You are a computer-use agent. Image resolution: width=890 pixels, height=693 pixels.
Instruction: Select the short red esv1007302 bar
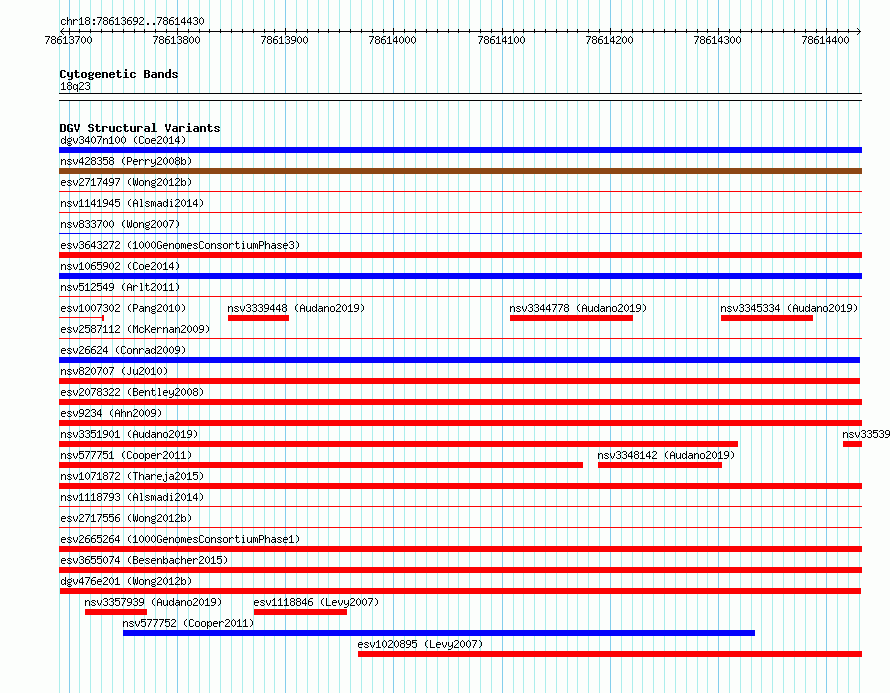pyautogui.click(x=82, y=318)
